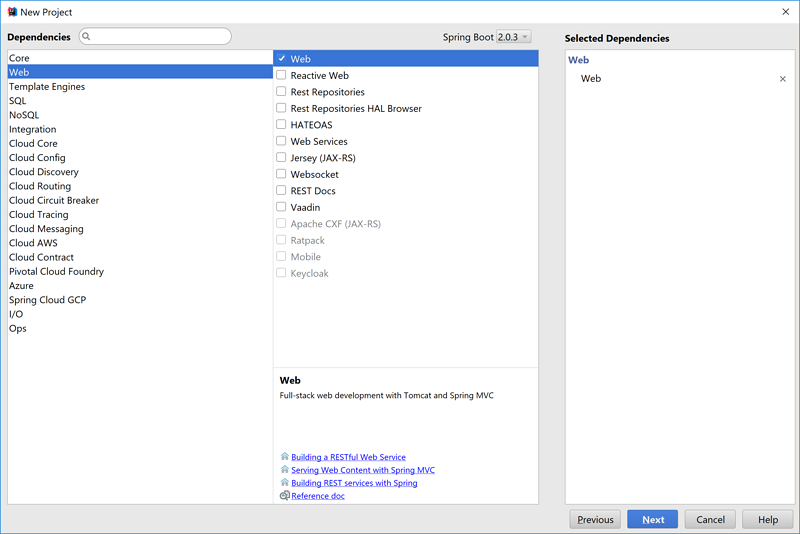
Task: Choose the Integration category
Action: (x=140, y=129)
